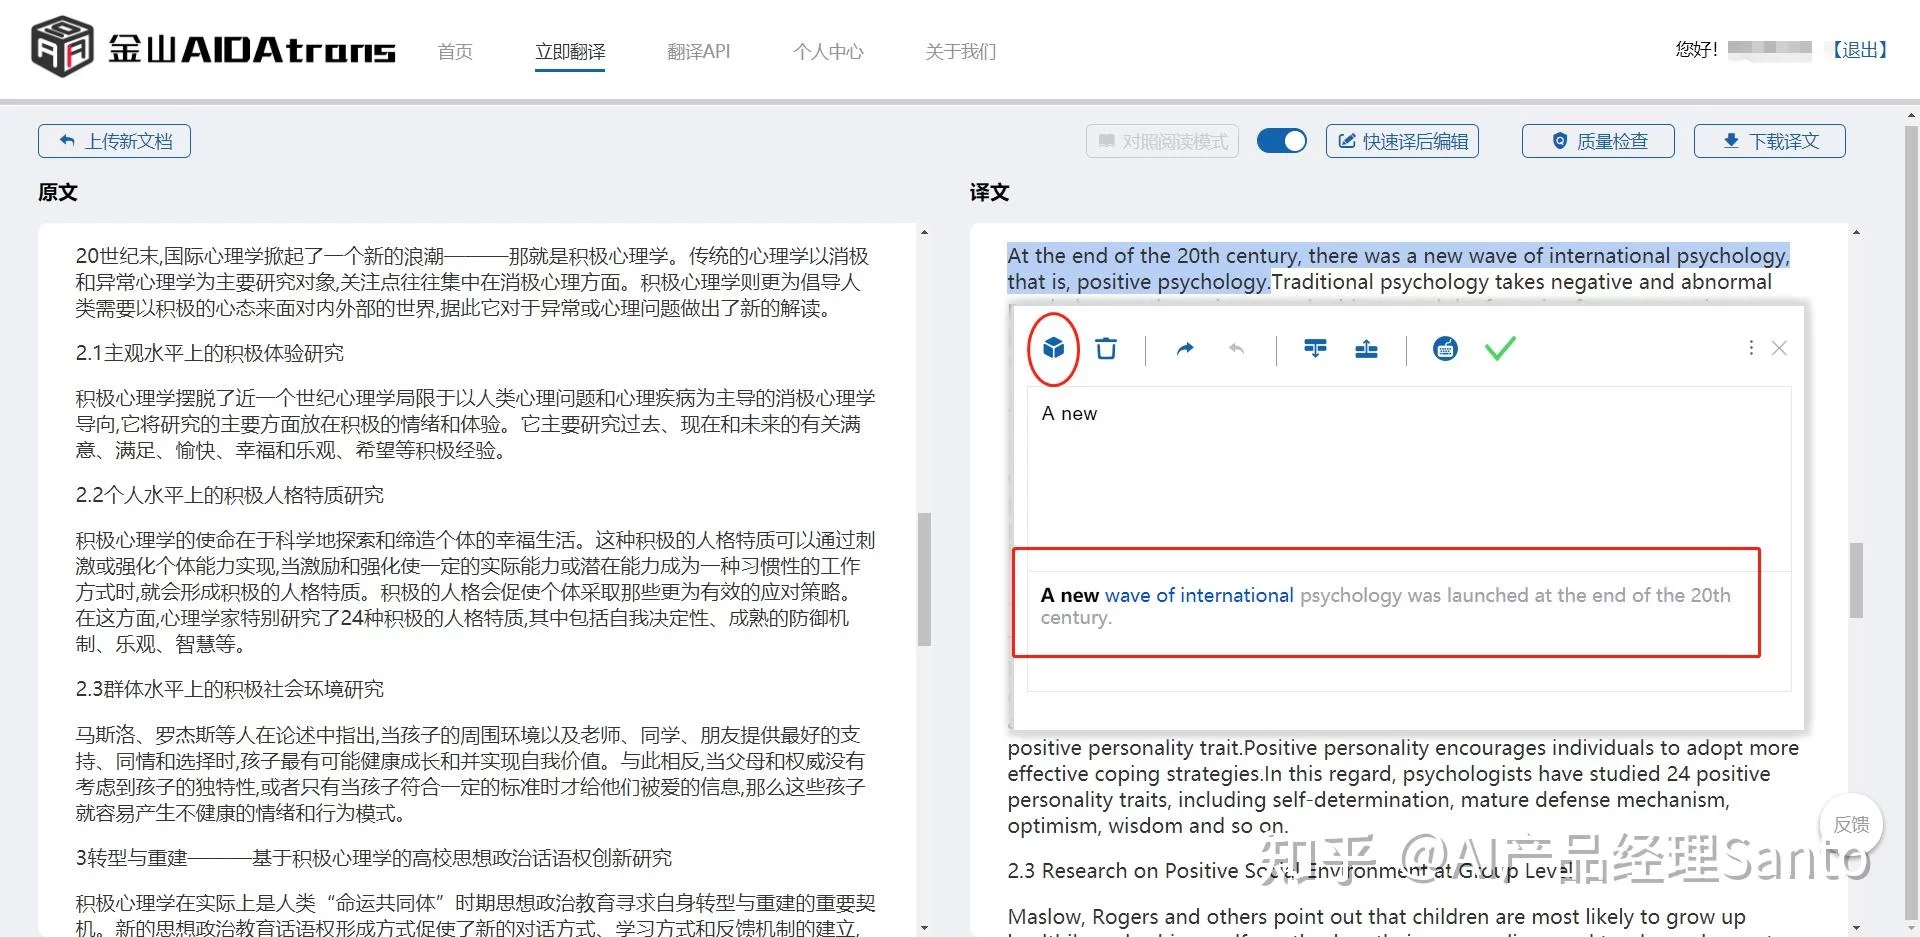This screenshot has width=1920, height=937.
Task: Confirm the edit with green checkmark
Action: [x=1500, y=348]
